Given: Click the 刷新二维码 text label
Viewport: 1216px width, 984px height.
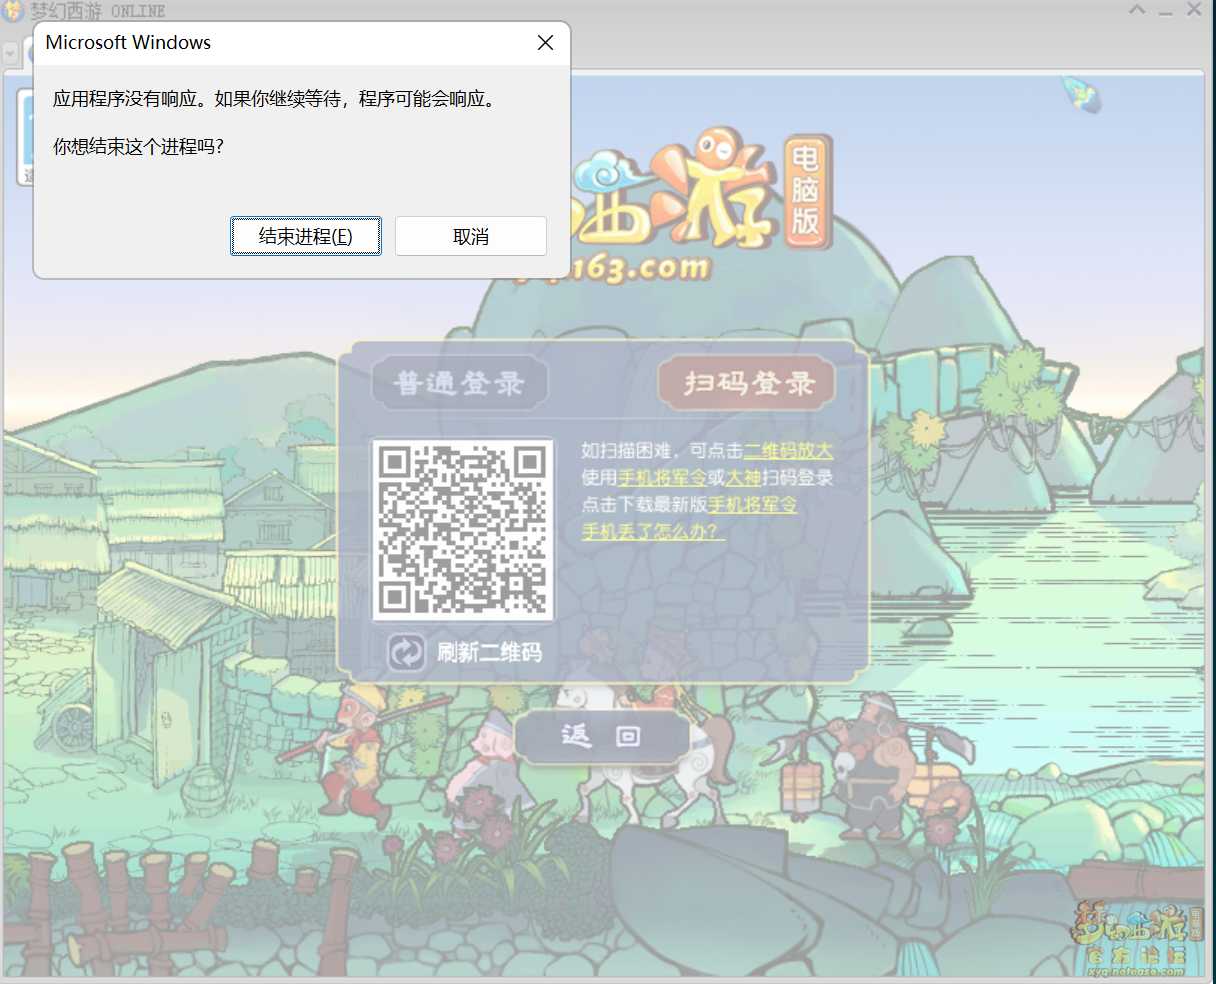Looking at the screenshot, I should [x=489, y=653].
